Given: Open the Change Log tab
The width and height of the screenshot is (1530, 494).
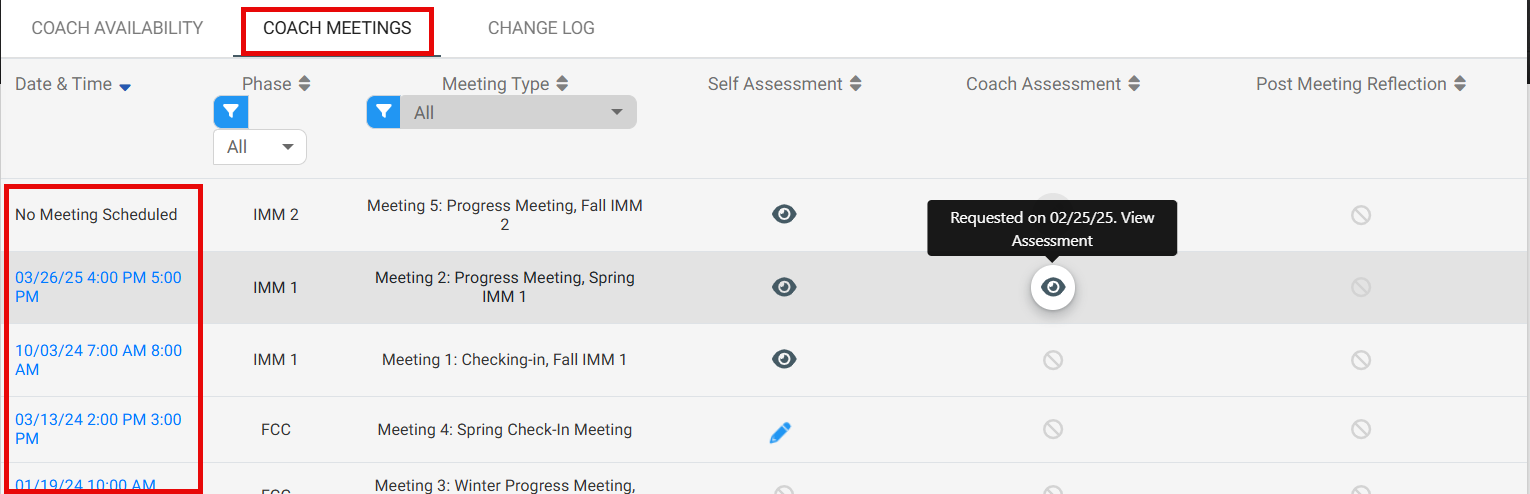Looking at the screenshot, I should (541, 28).
